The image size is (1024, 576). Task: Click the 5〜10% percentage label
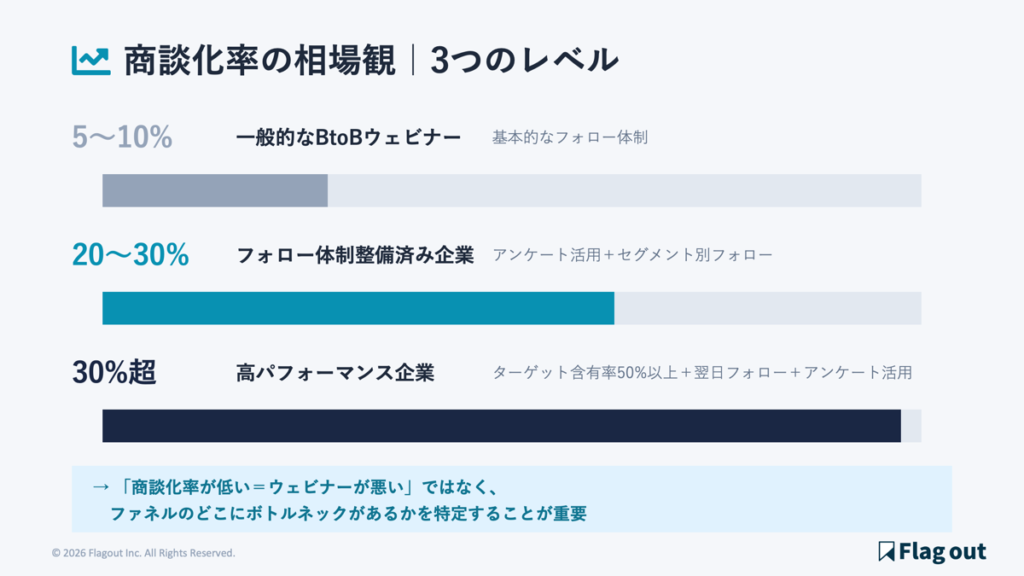[x=122, y=138]
